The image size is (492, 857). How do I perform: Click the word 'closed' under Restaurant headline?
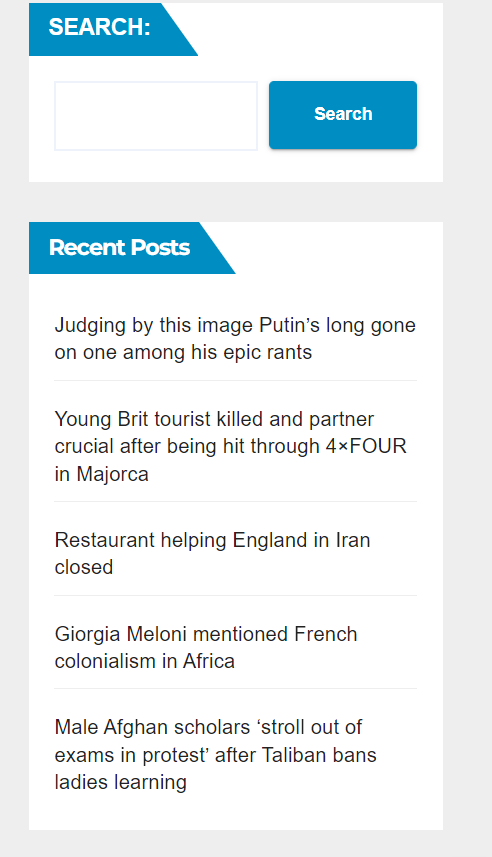pos(84,567)
